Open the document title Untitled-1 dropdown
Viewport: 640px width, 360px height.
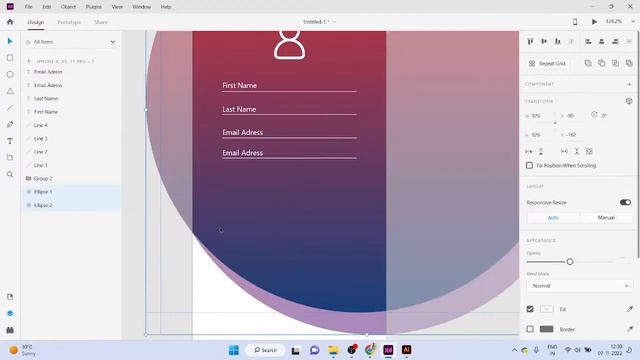pyautogui.click(x=334, y=22)
